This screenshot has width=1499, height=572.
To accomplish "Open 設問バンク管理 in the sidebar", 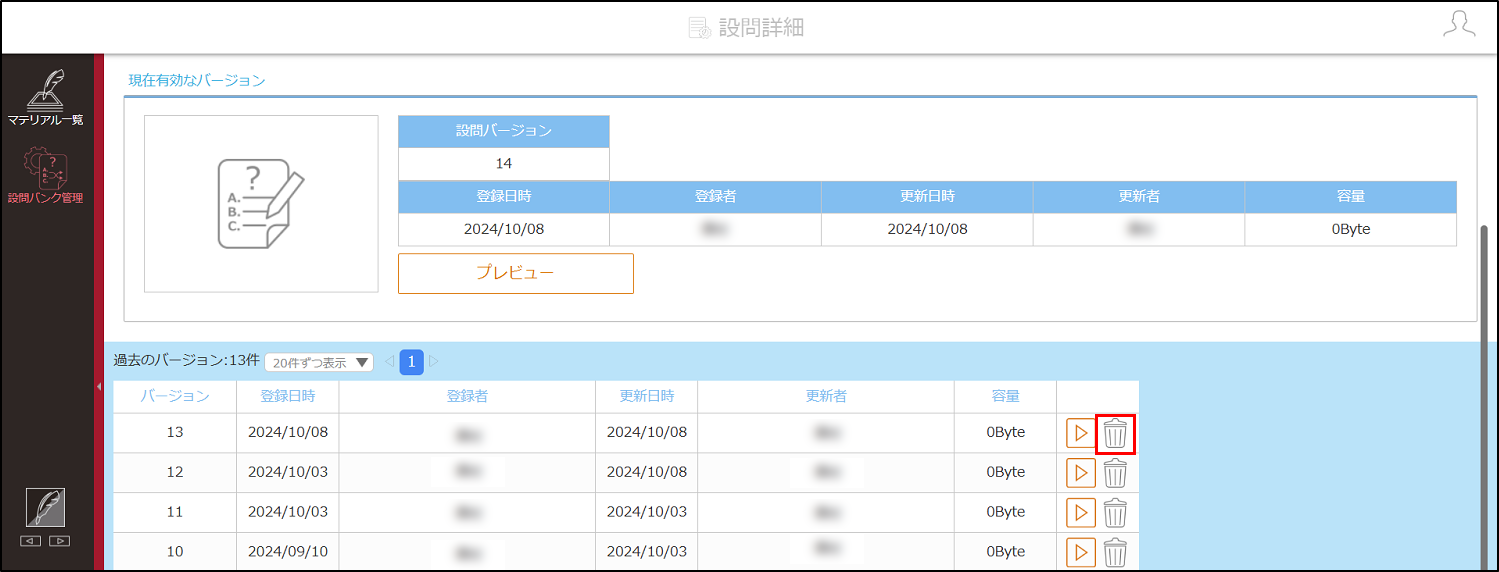I will [x=45, y=175].
